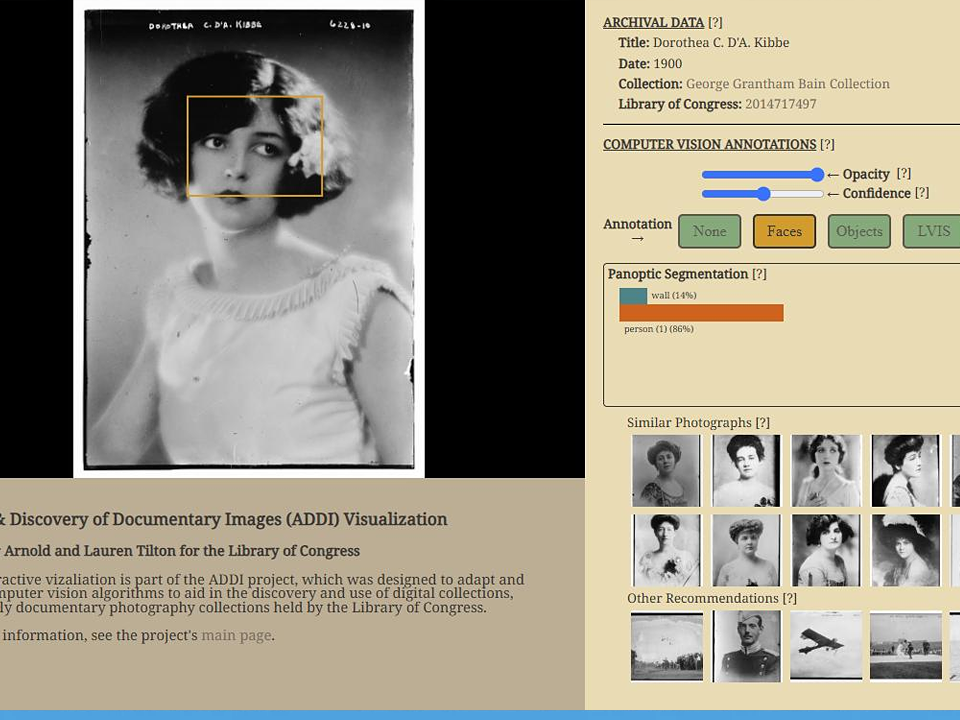Open fourth recommendation thumbnail with open field
The image size is (960, 720).
coord(906,645)
